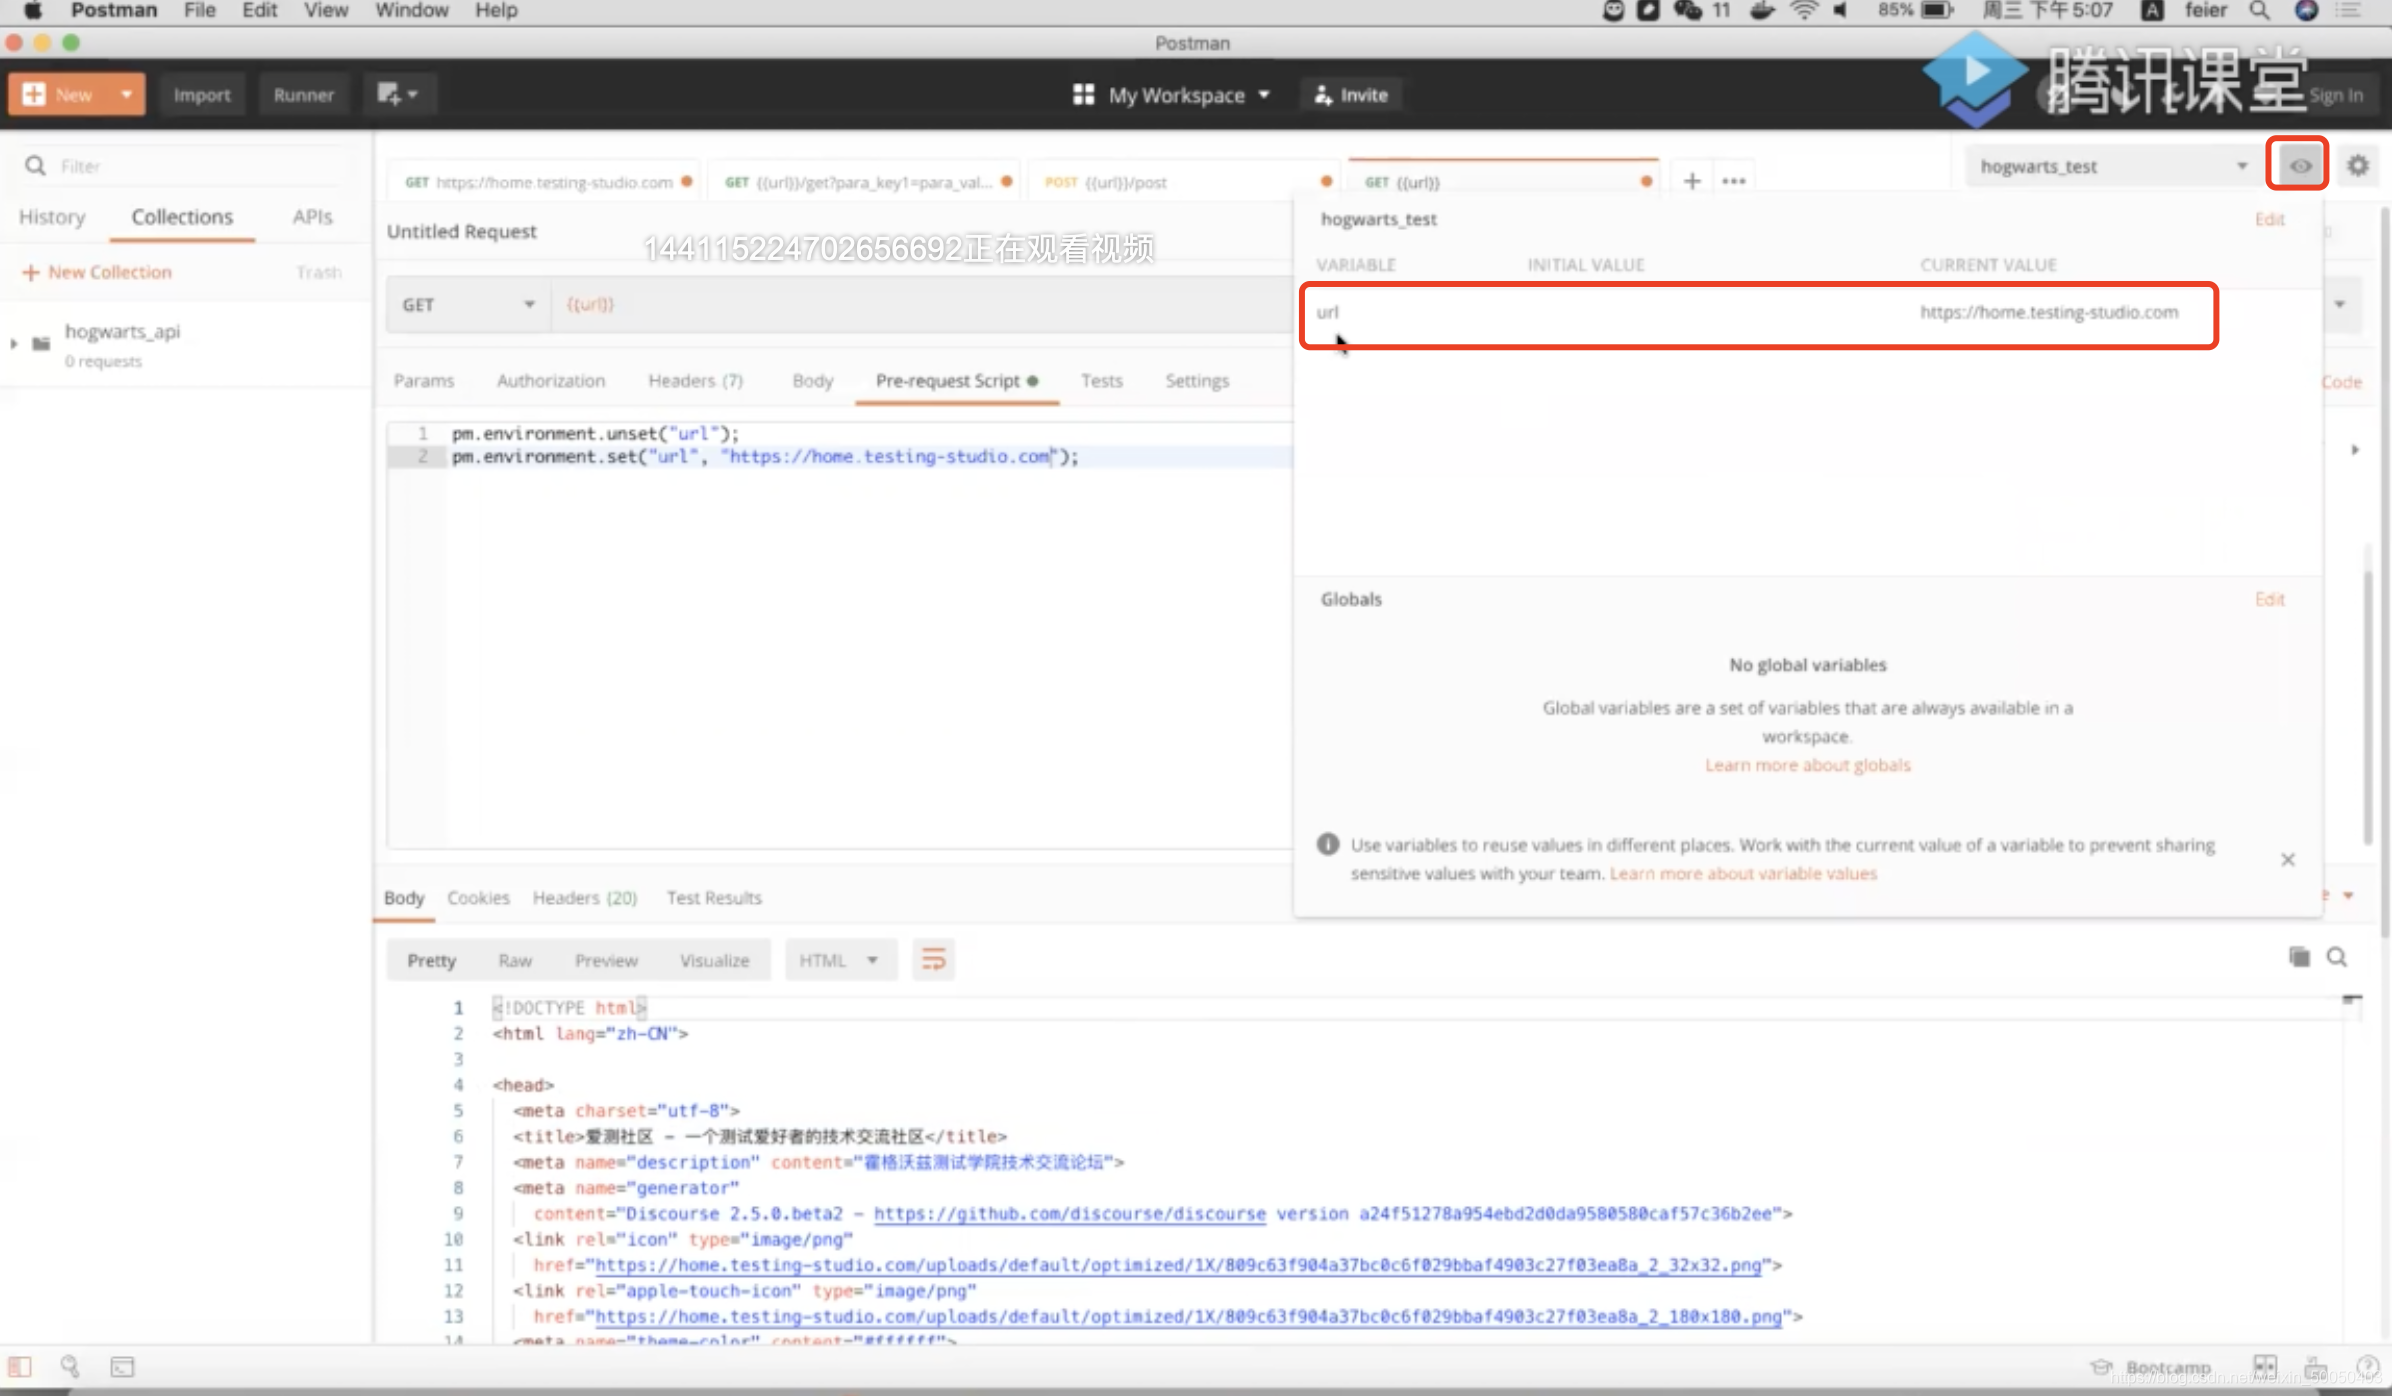Open Find and Replace in status bar
Screen dimensions: 2392x1396
click(70, 1366)
